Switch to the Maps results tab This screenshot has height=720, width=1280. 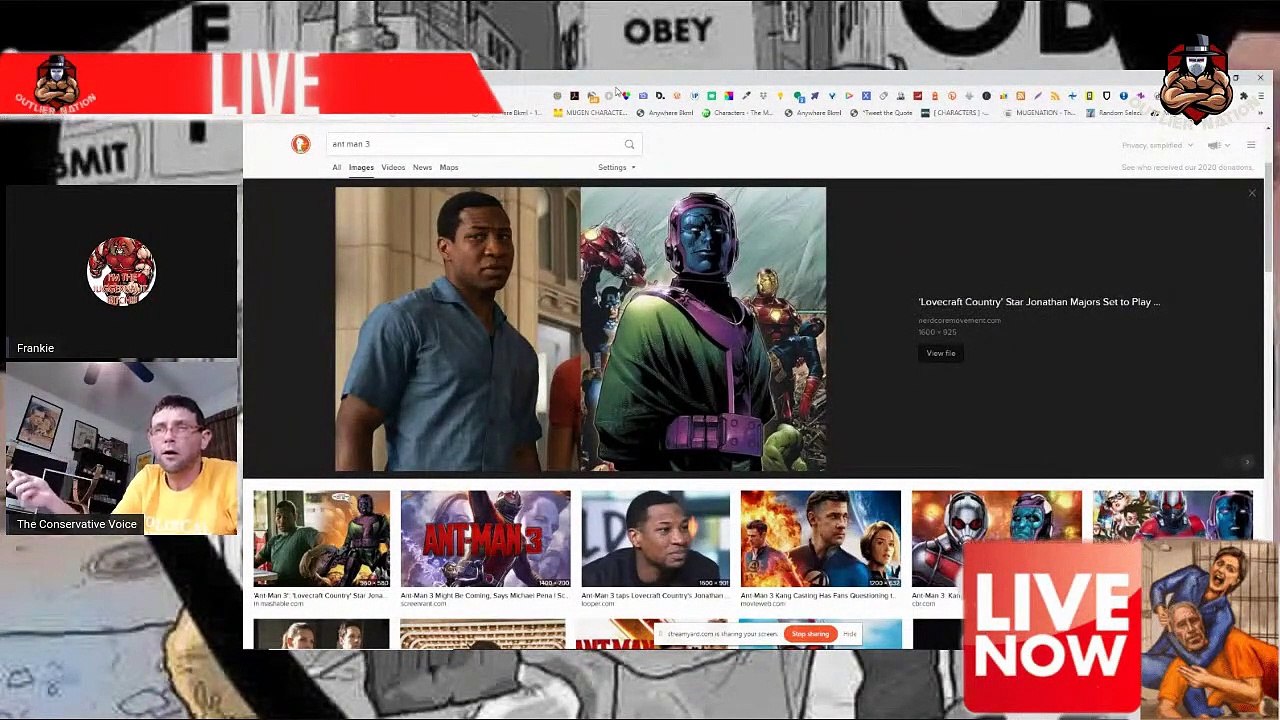click(x=449, y=167)
